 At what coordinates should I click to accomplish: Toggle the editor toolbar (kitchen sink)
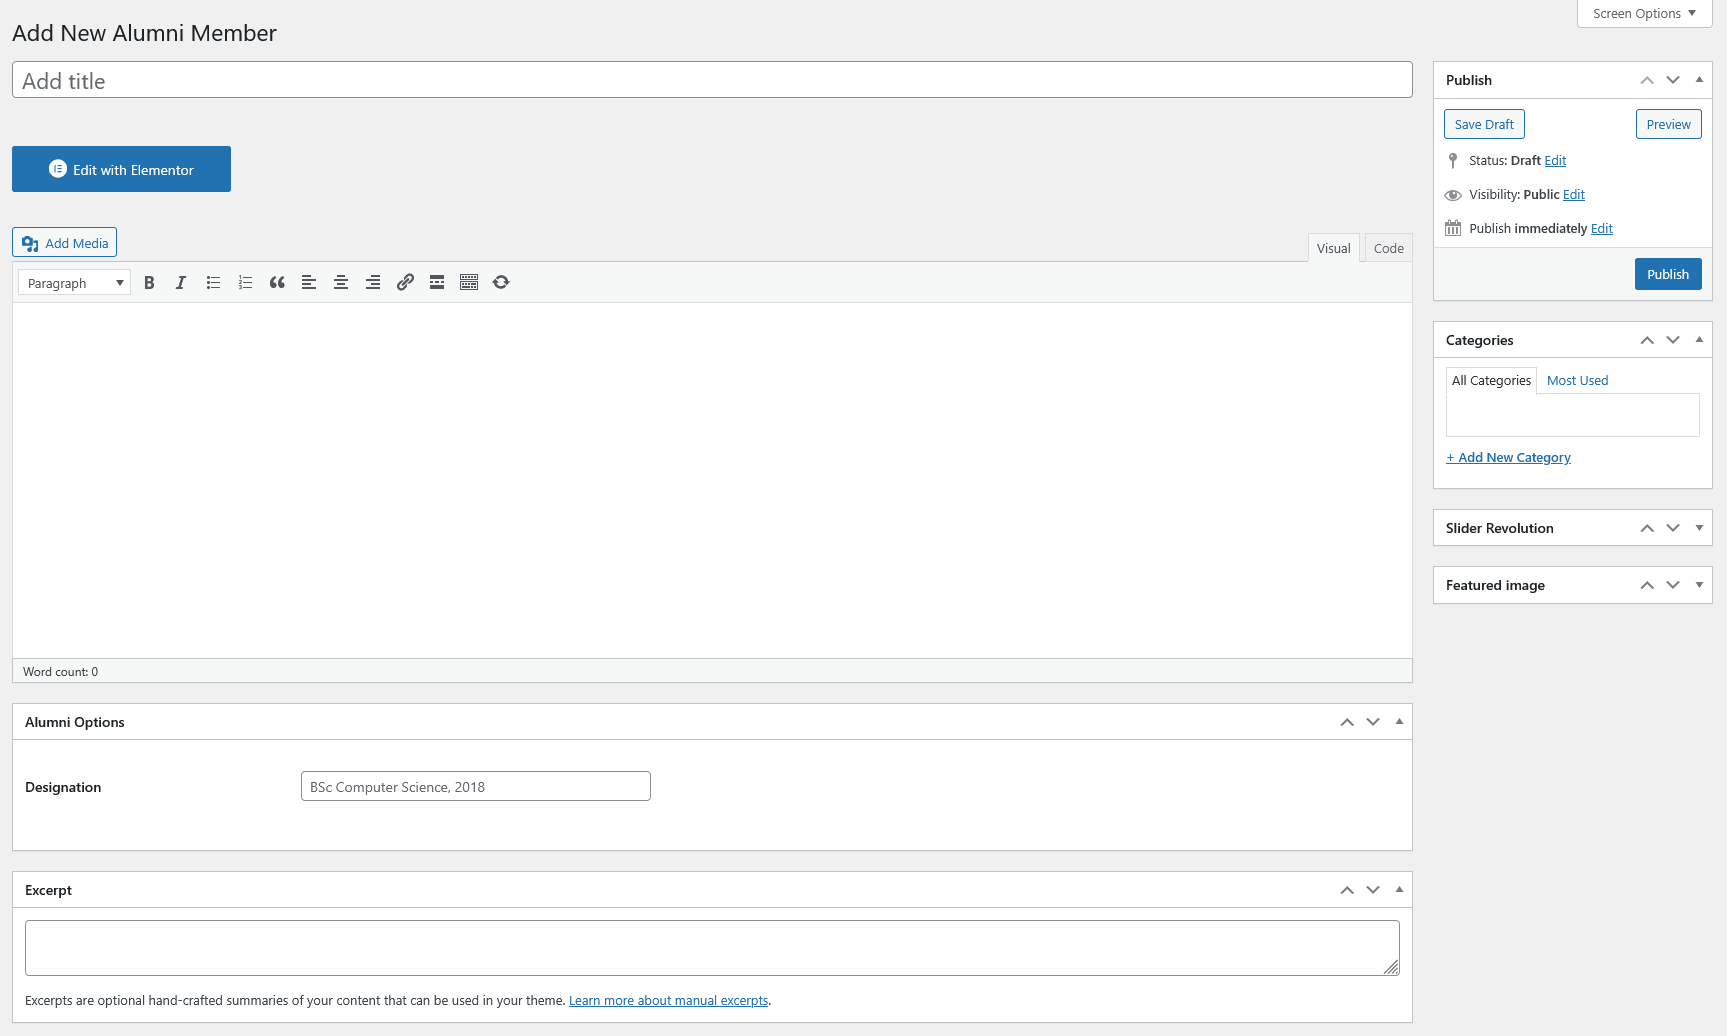click(469, 283)
